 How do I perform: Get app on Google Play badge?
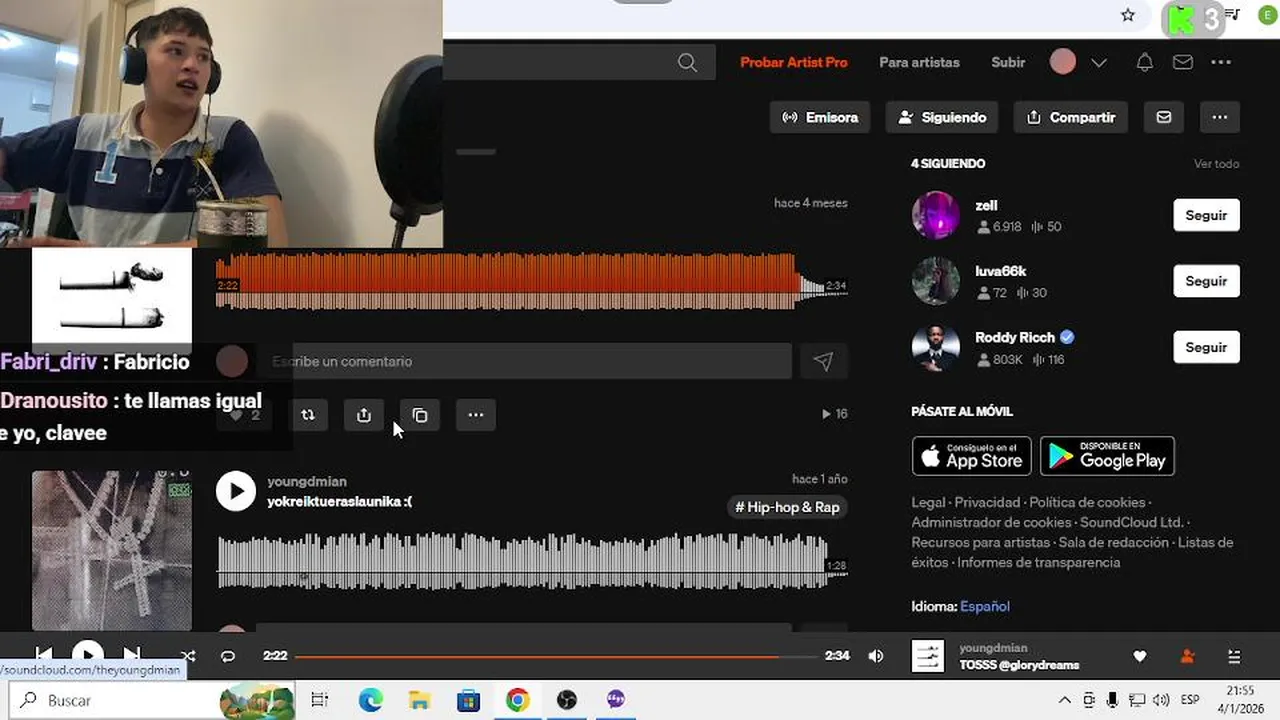tap(1107, 456)
